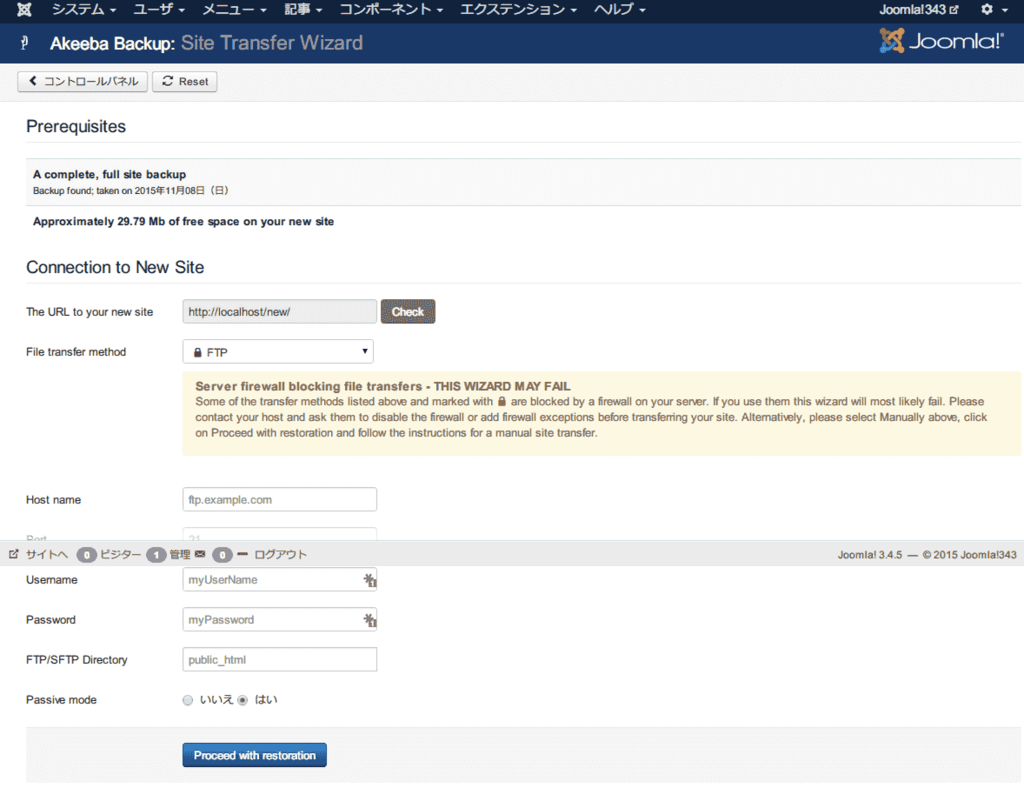Open the File transfer method dropdown
The image size is (1024, 788).
coord(278,352)
